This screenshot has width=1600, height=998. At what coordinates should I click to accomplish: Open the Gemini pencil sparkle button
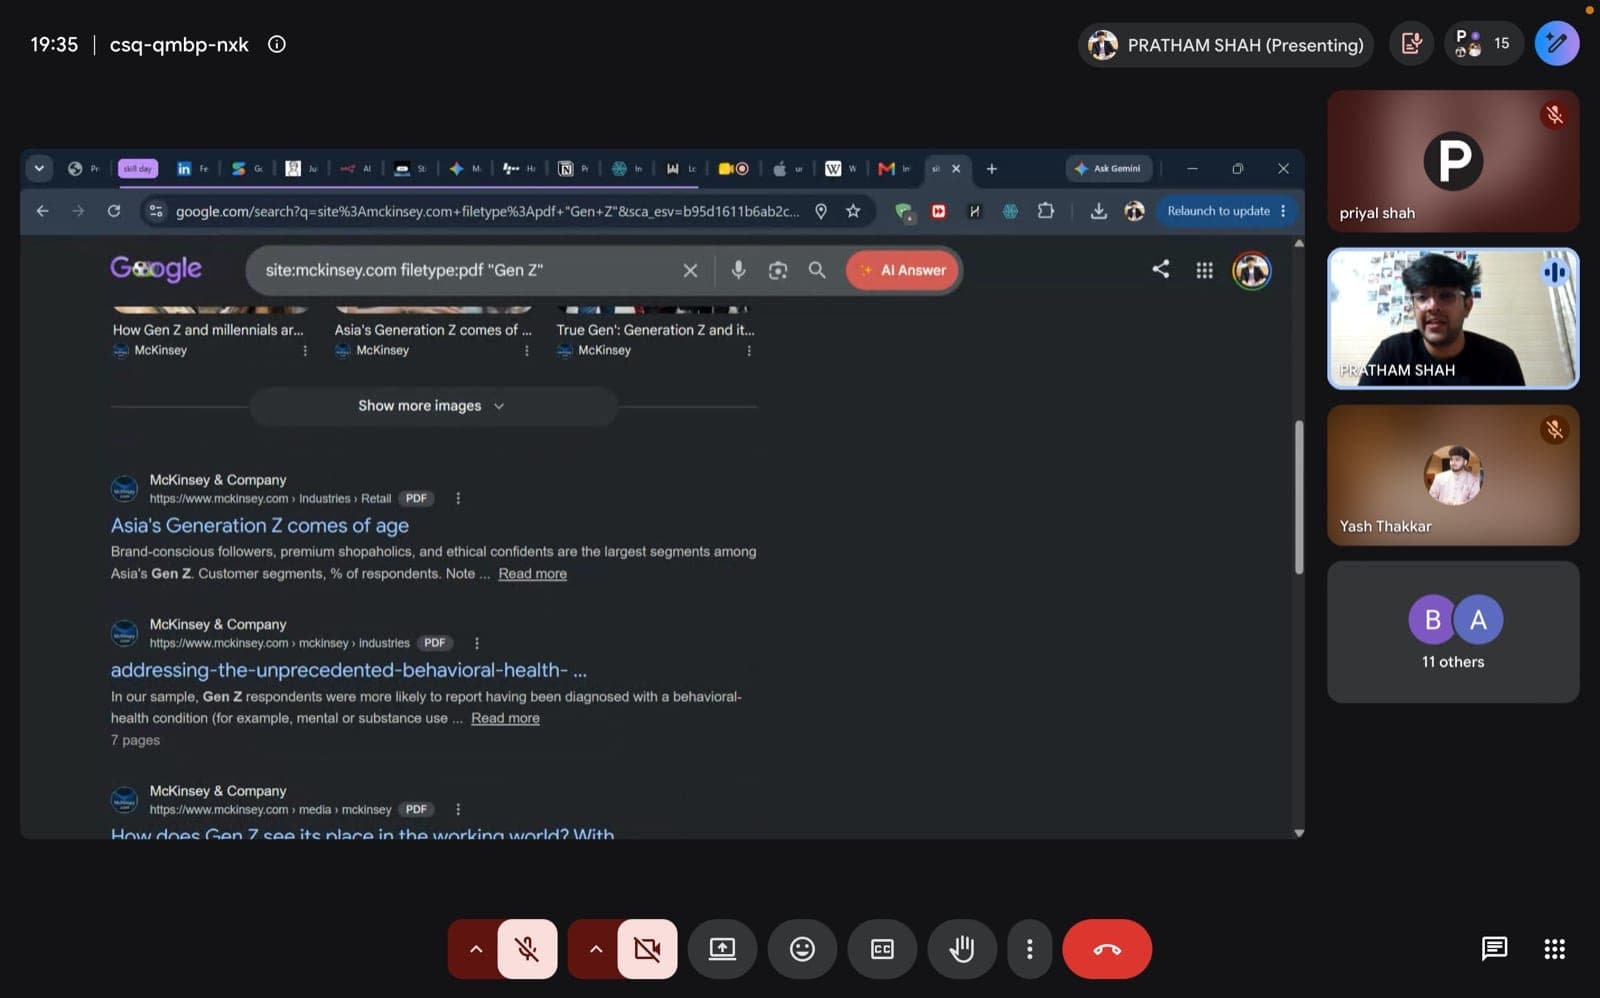1557,44
